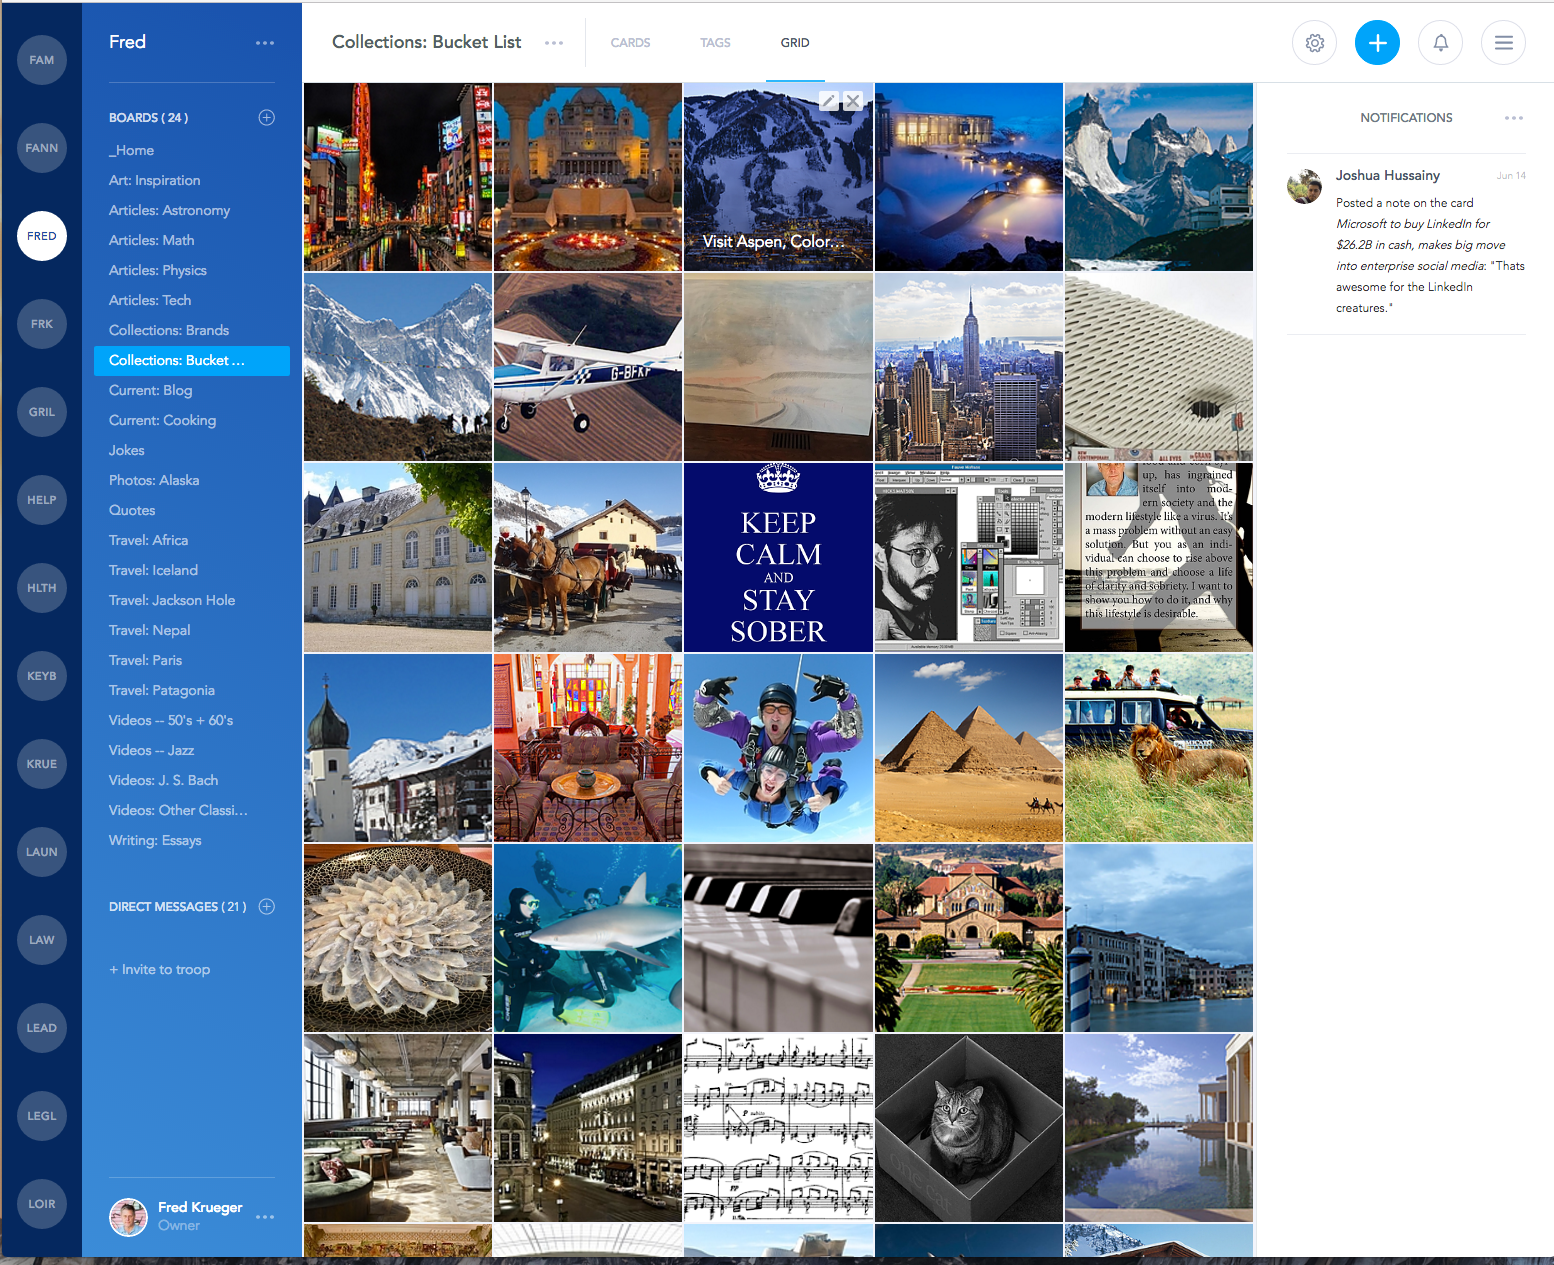Switch to the GRIL troop circle

[42, 412]
